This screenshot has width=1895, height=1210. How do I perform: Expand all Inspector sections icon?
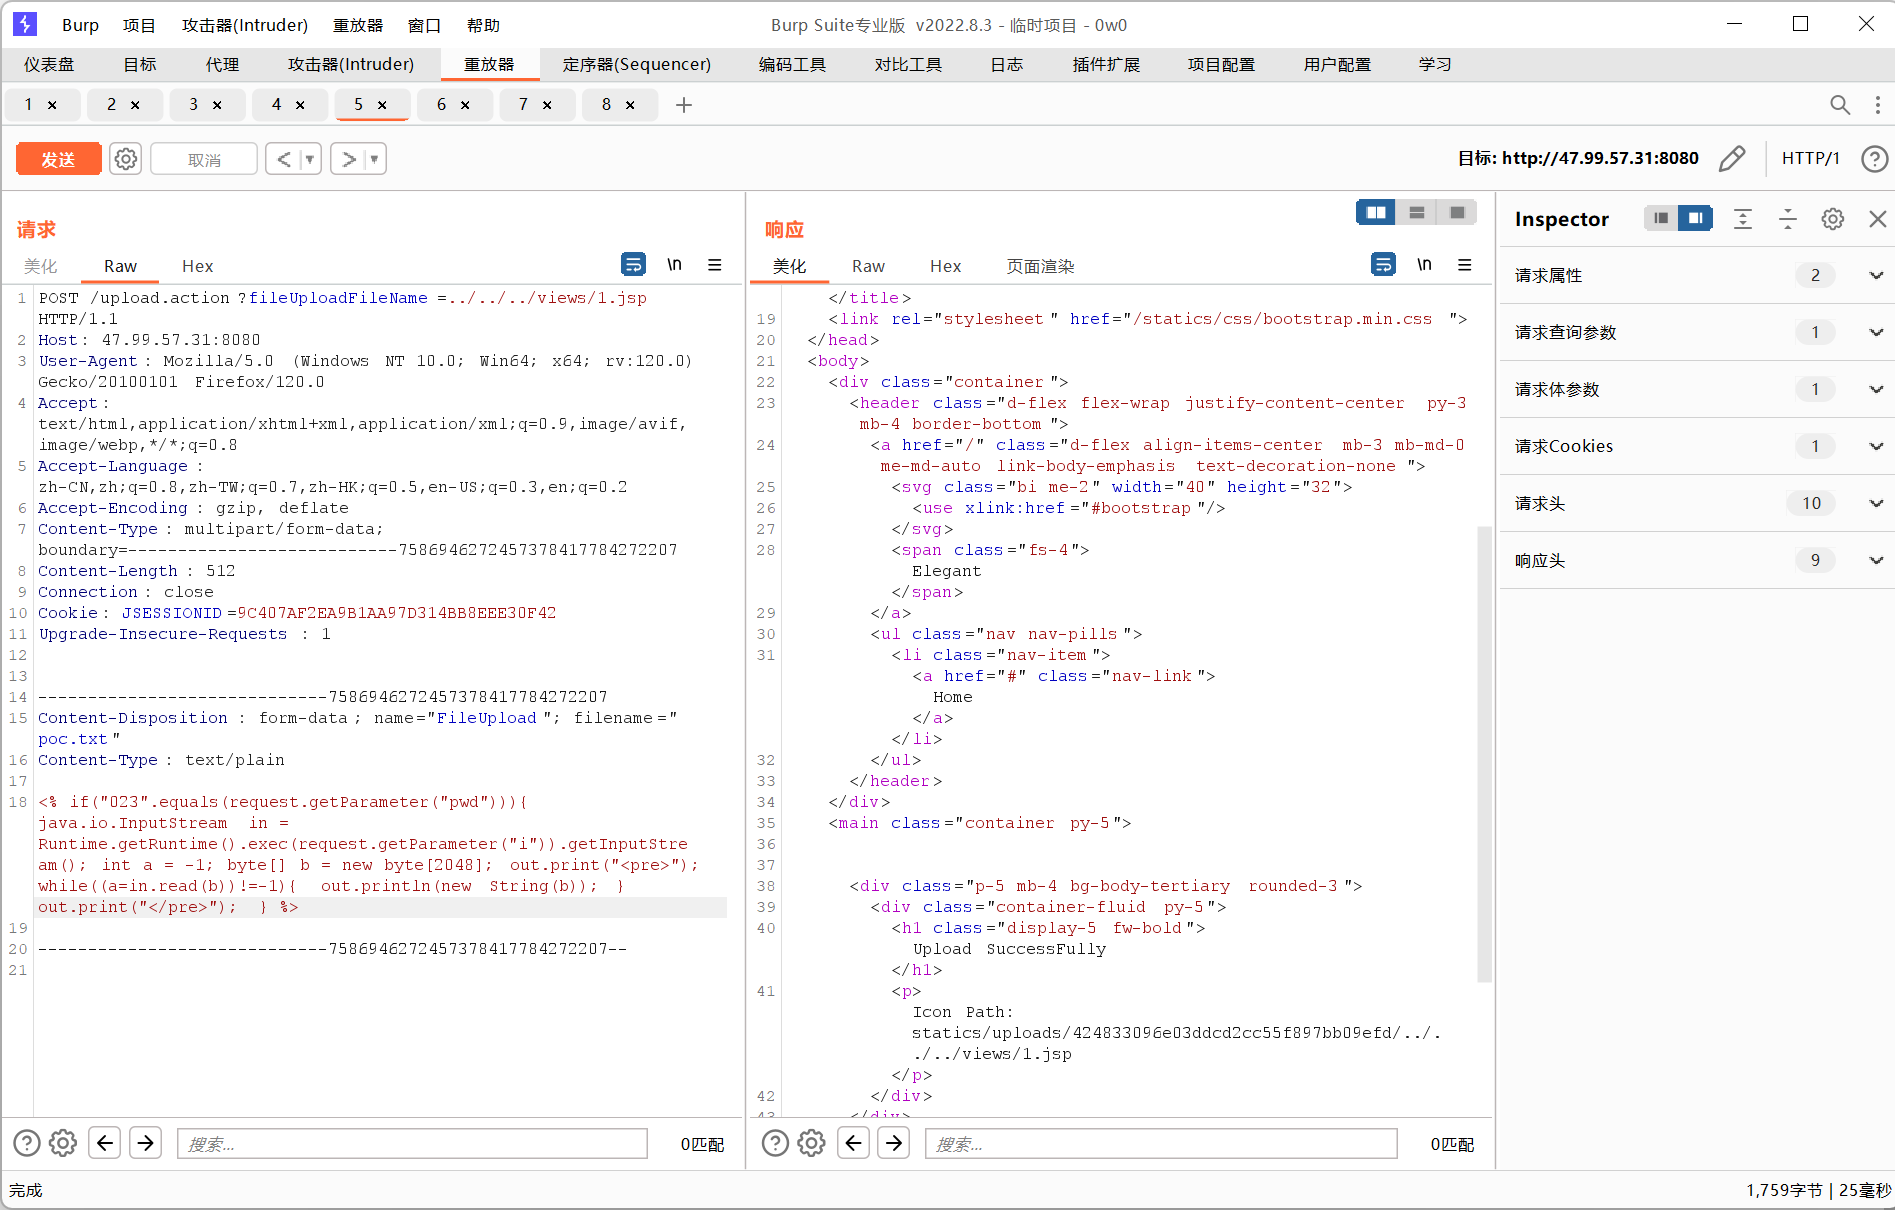(1743, 219)
